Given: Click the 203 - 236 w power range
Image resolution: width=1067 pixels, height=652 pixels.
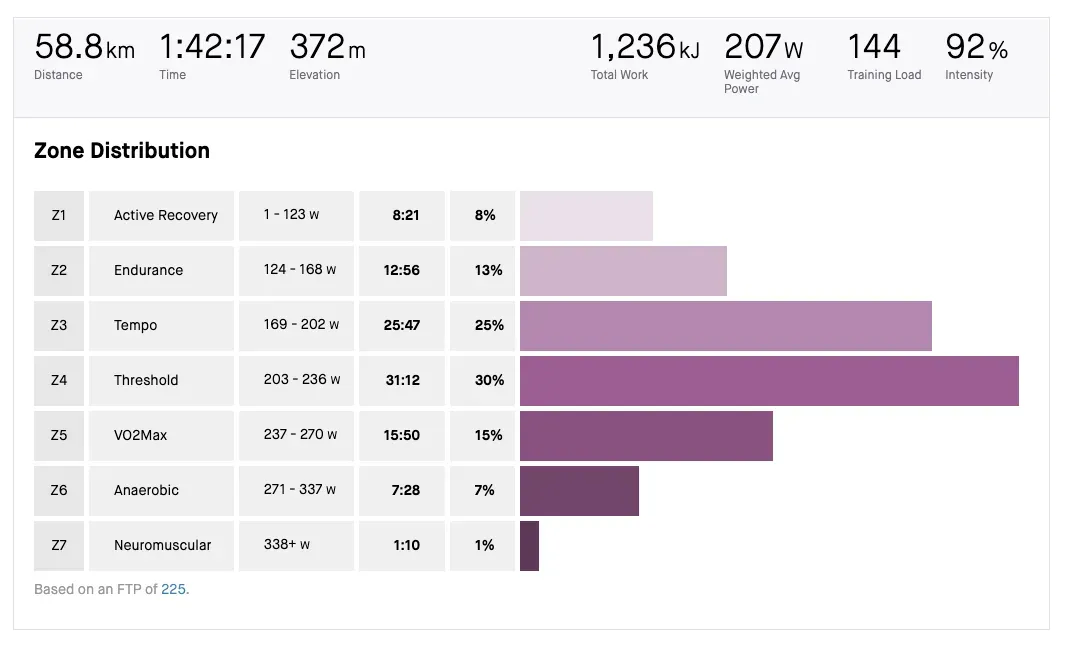Looking at the screenshot, I should 301,380.
